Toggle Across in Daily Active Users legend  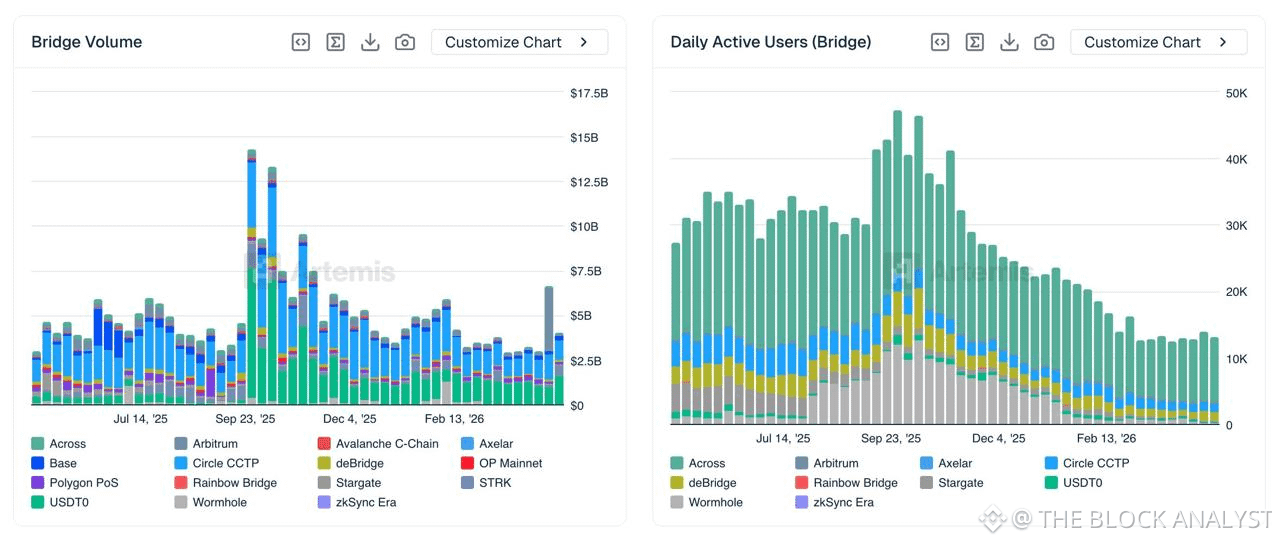point(698,463)
